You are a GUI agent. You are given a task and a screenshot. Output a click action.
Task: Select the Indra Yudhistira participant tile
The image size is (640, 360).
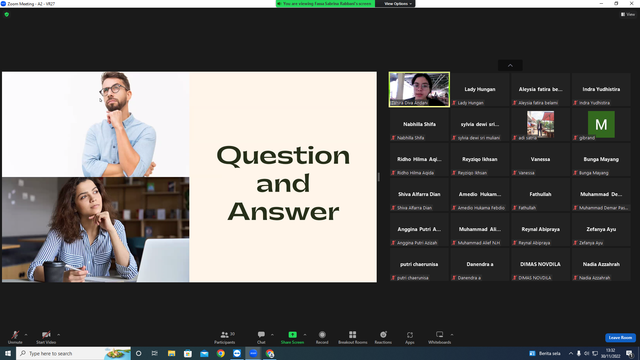pos(601,89)
